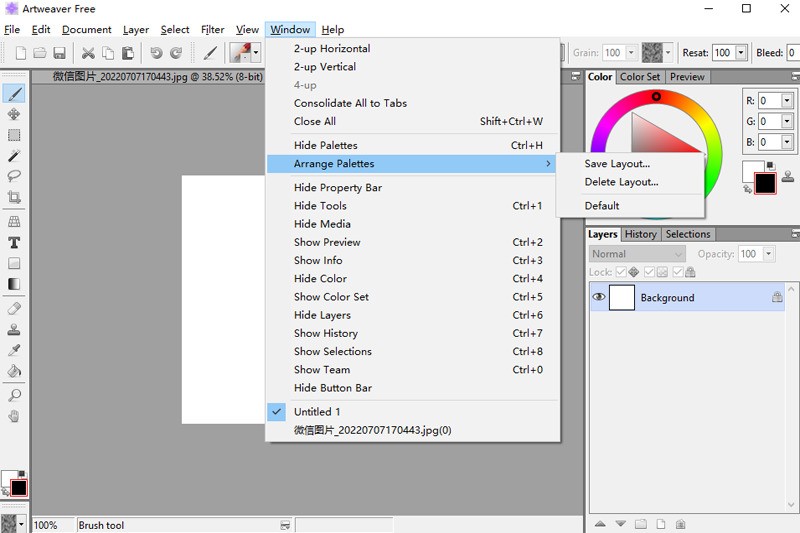Open the R color value dropdown
800x533 pixels.
(x=787, y=101)
